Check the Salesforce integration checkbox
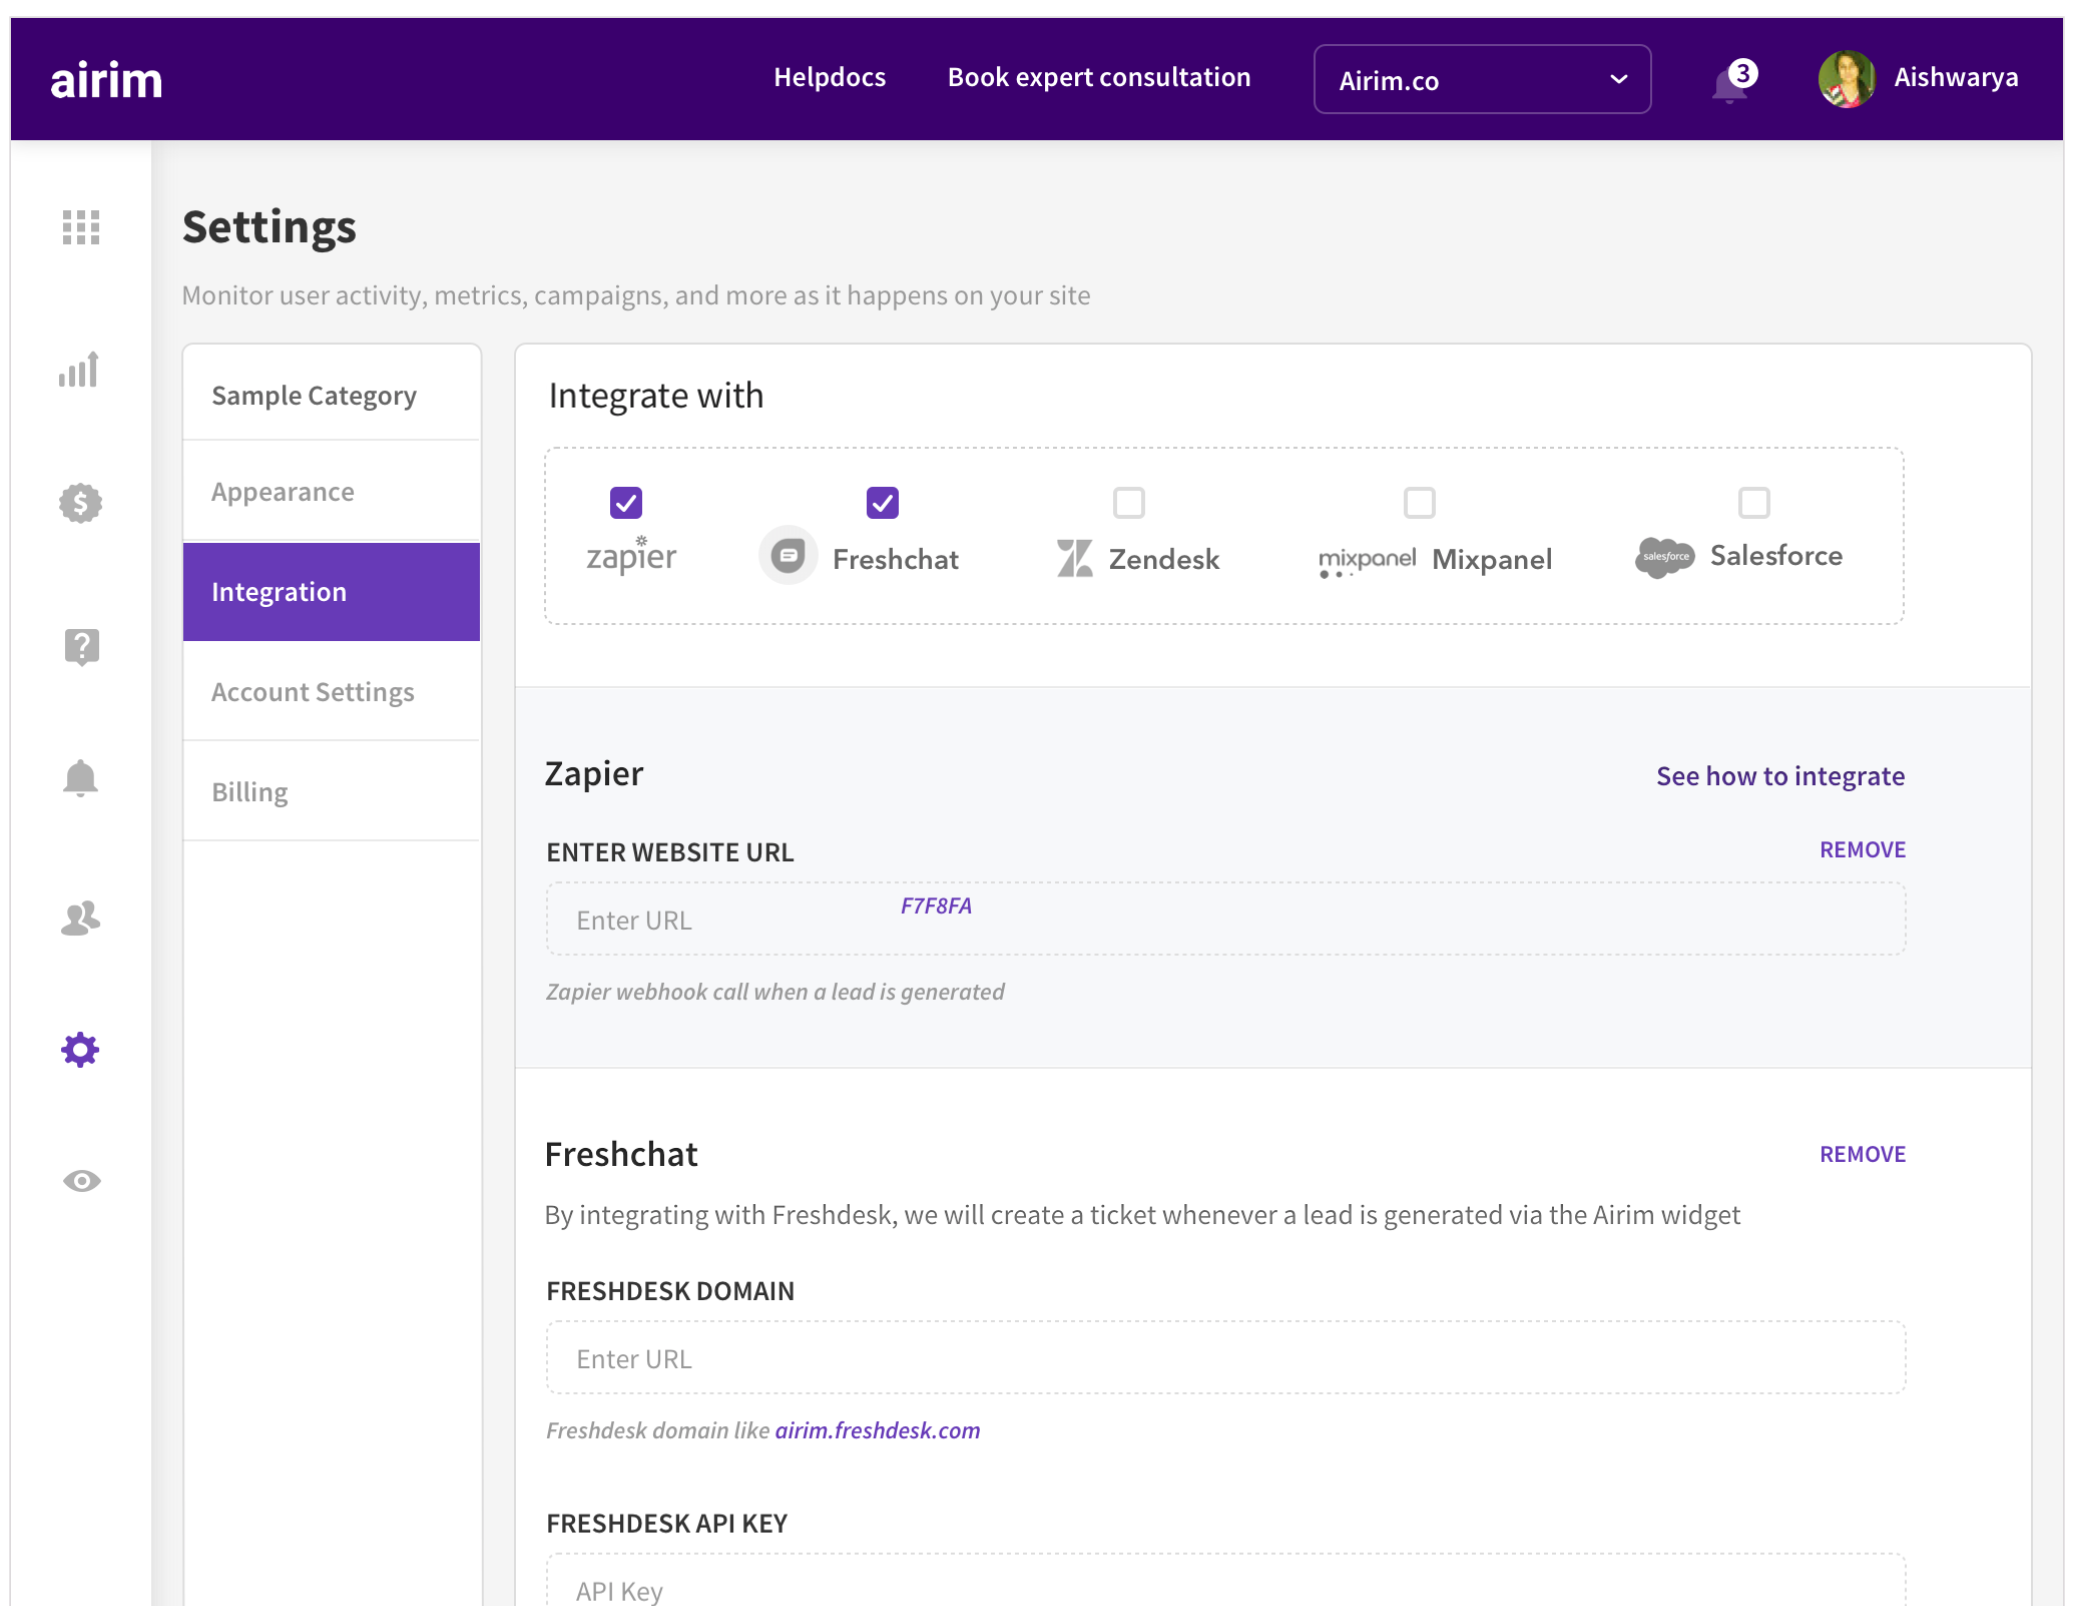The width and height of the screenshot is (2086, 1606). click(x=1753, y=502)
